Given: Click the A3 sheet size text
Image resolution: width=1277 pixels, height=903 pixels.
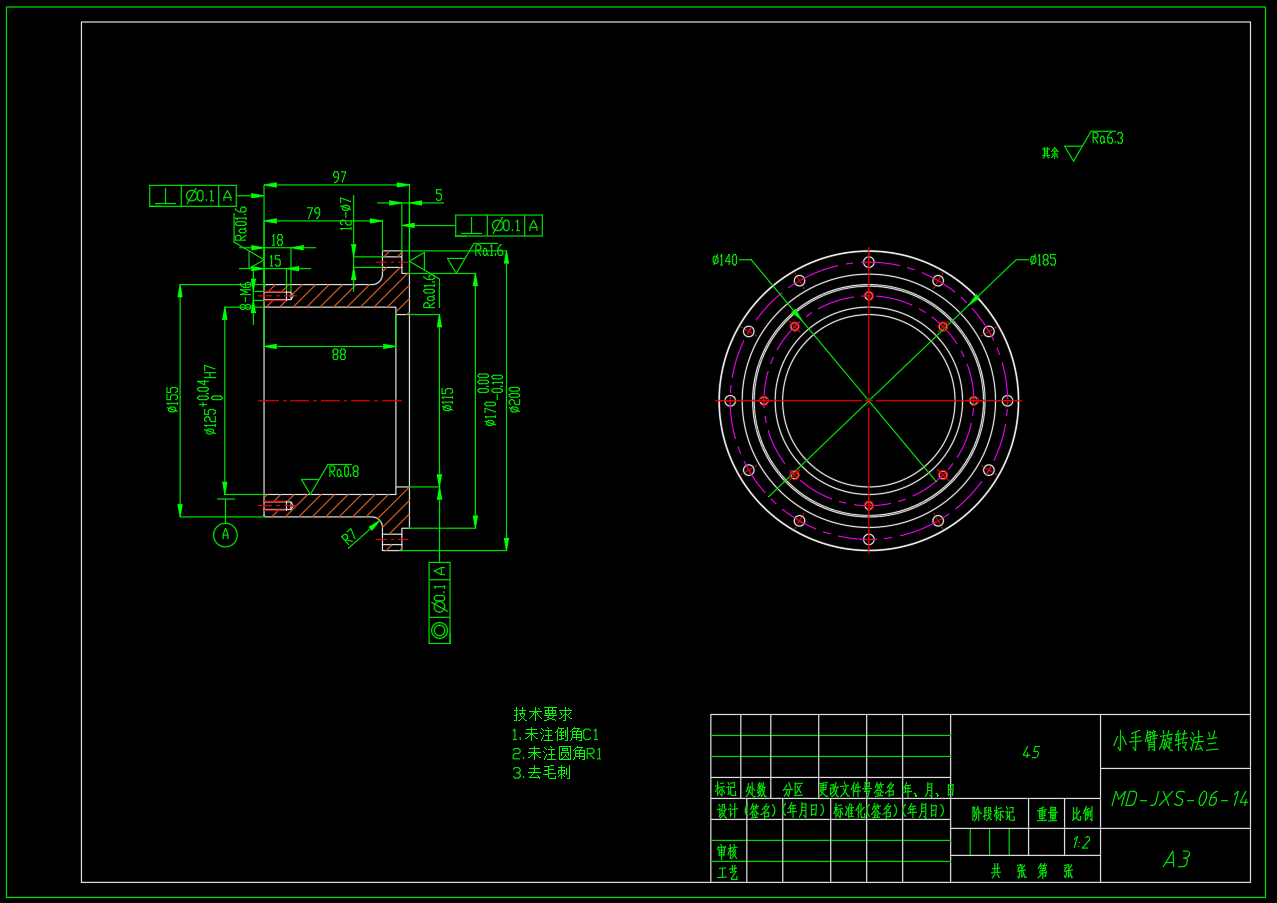Looking at the screenshot, I should point(1176,859).
